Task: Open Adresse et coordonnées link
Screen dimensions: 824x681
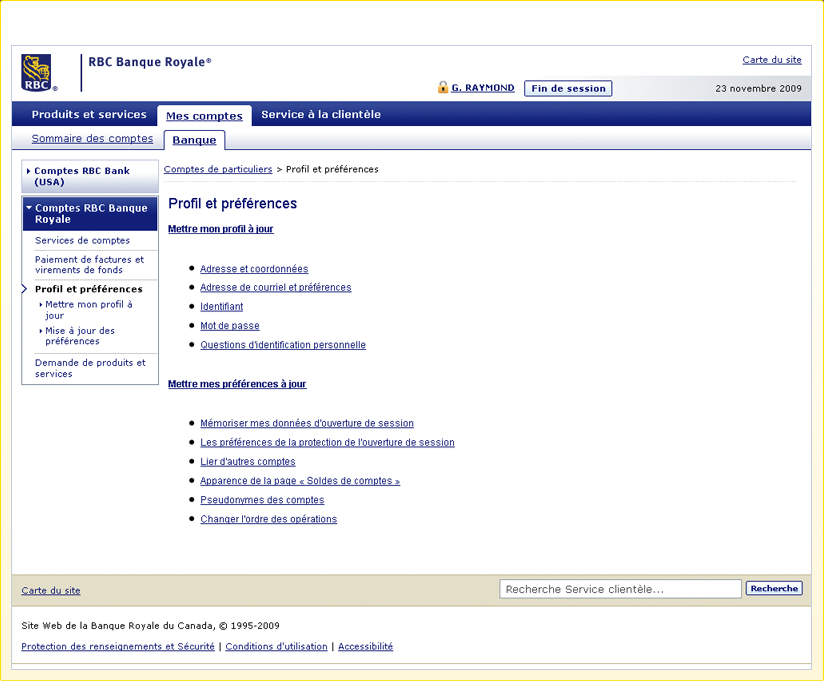Action: pos(254,269)
